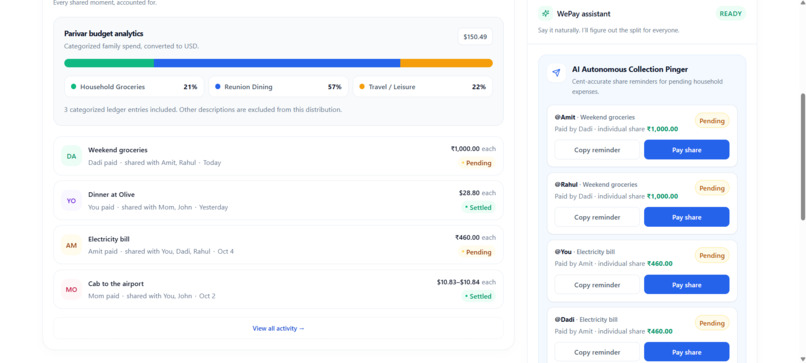Click $28.80 each amount for Dinner at Olive
Image resolution: width=806 pixels, height=363 pixels.
click(x=478, y=193)
